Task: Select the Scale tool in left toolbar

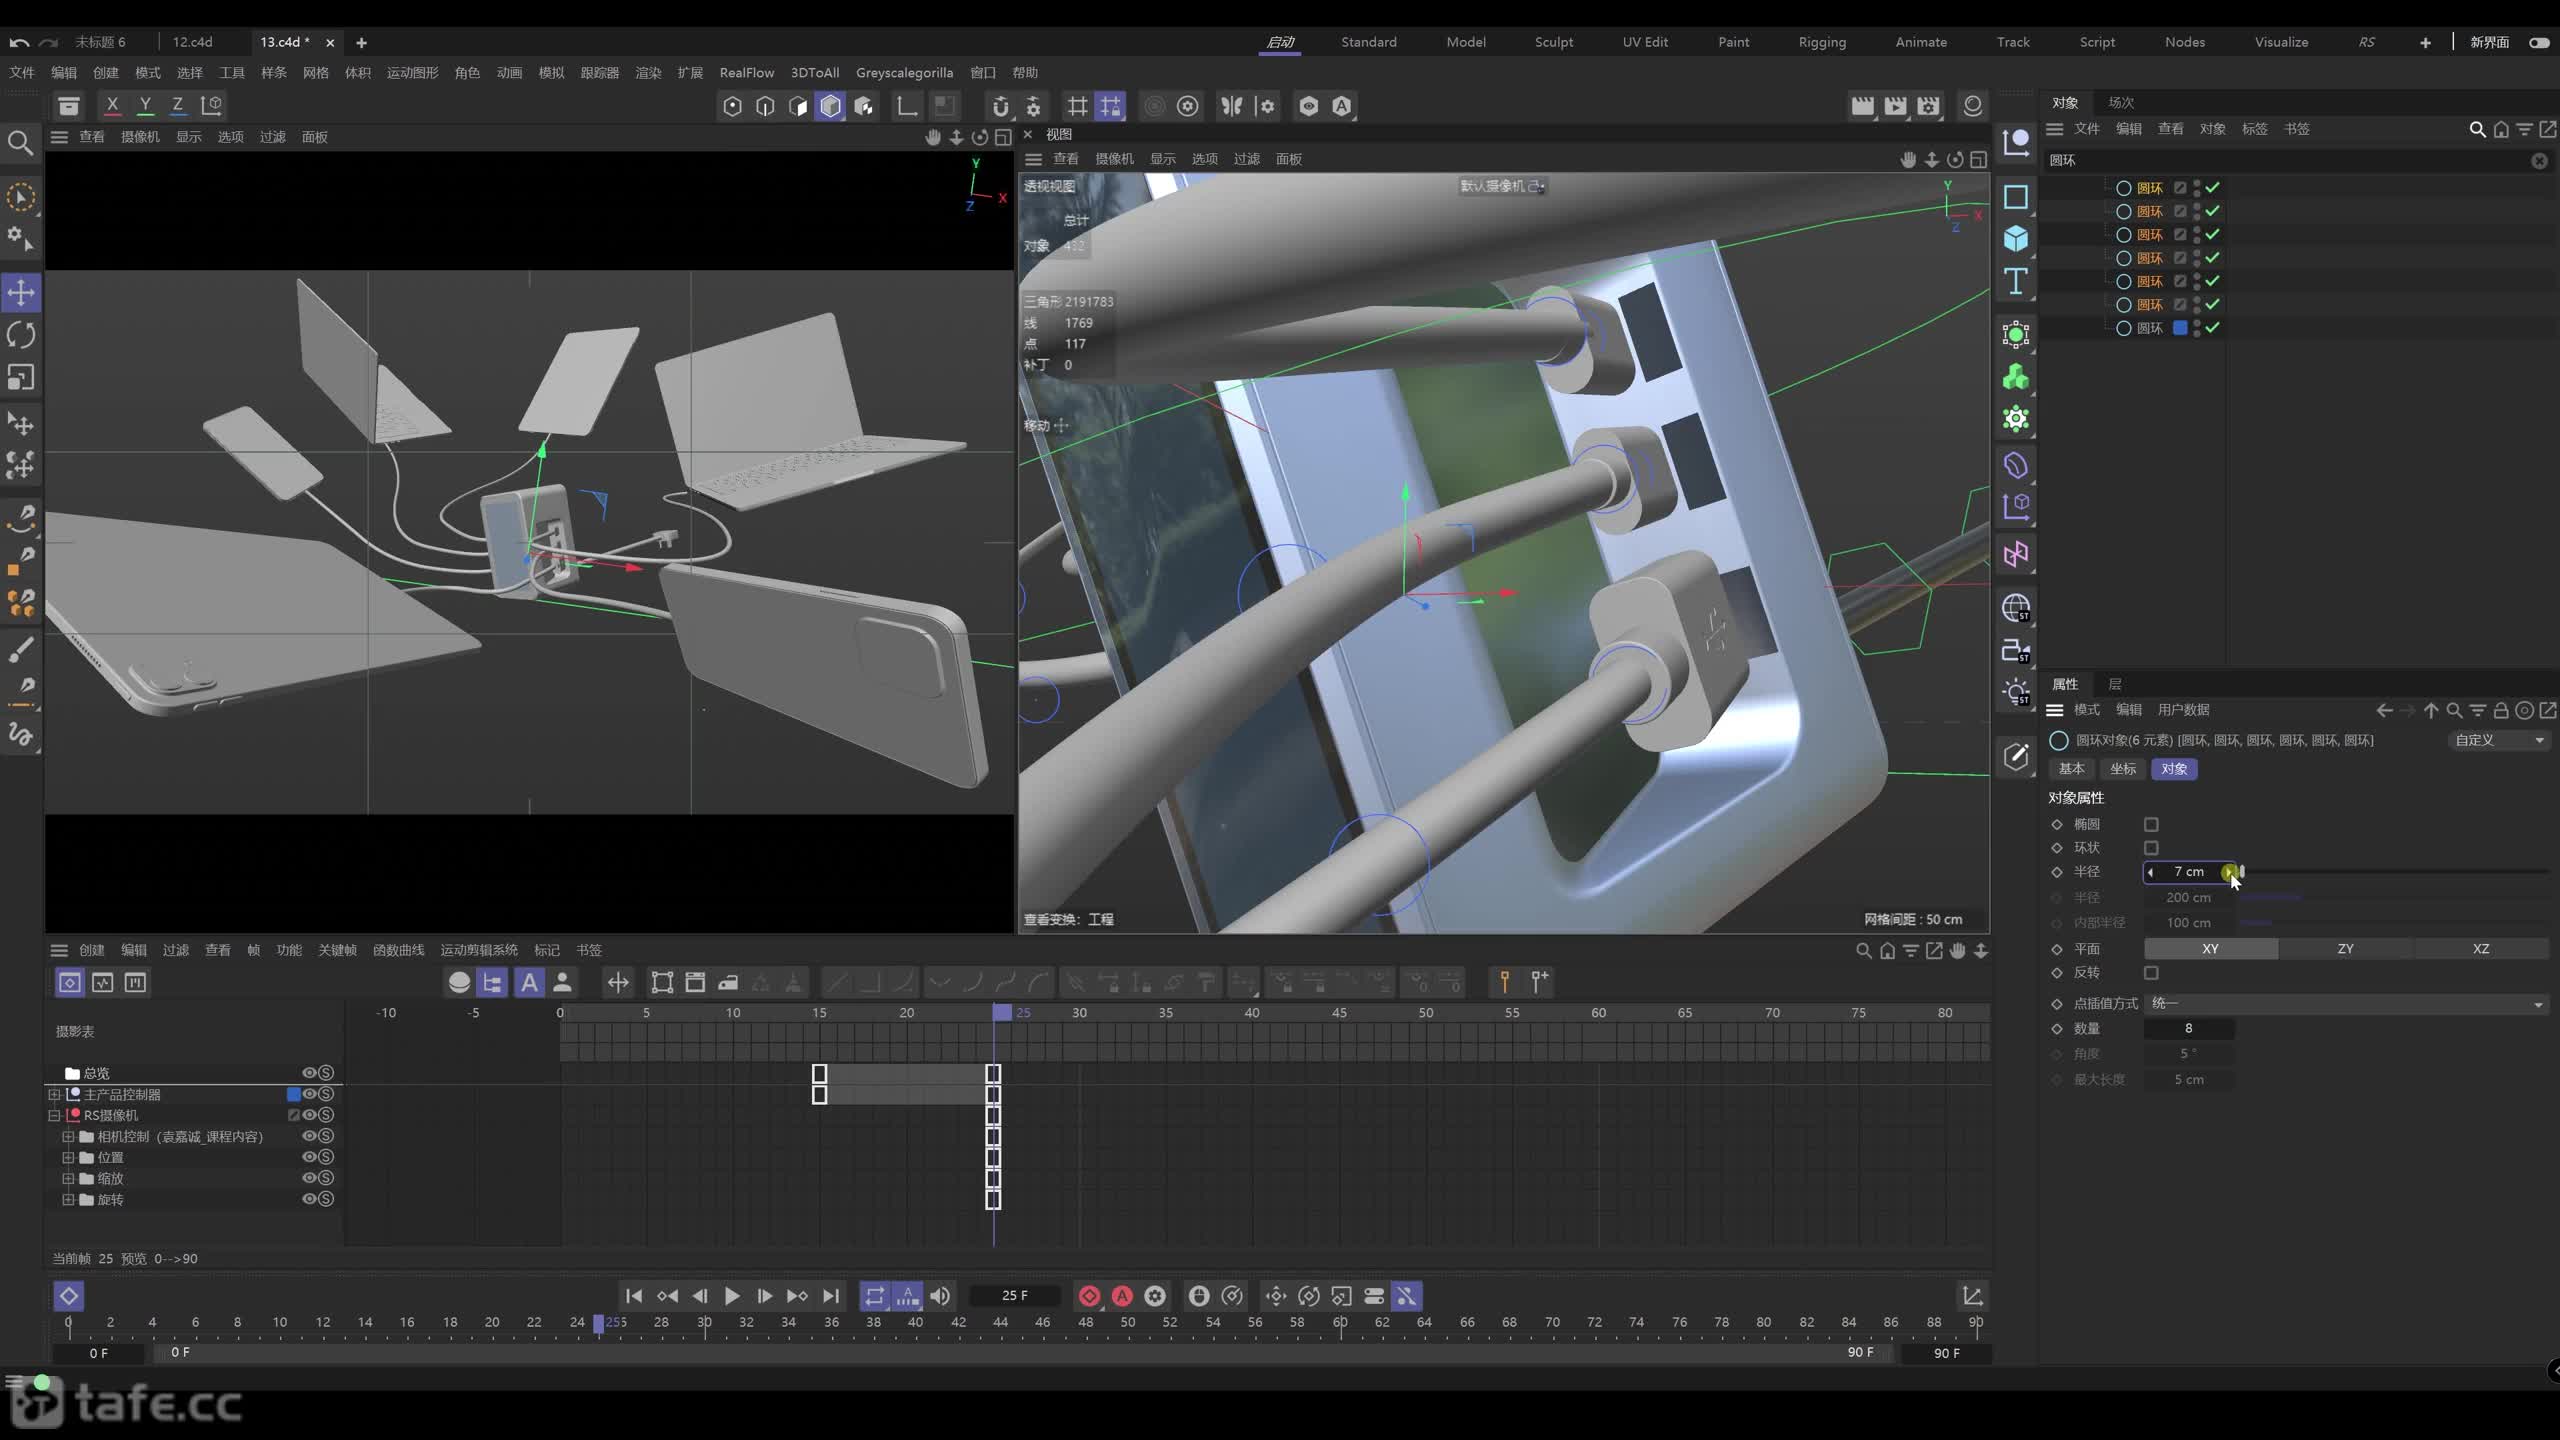Action: 21,377
